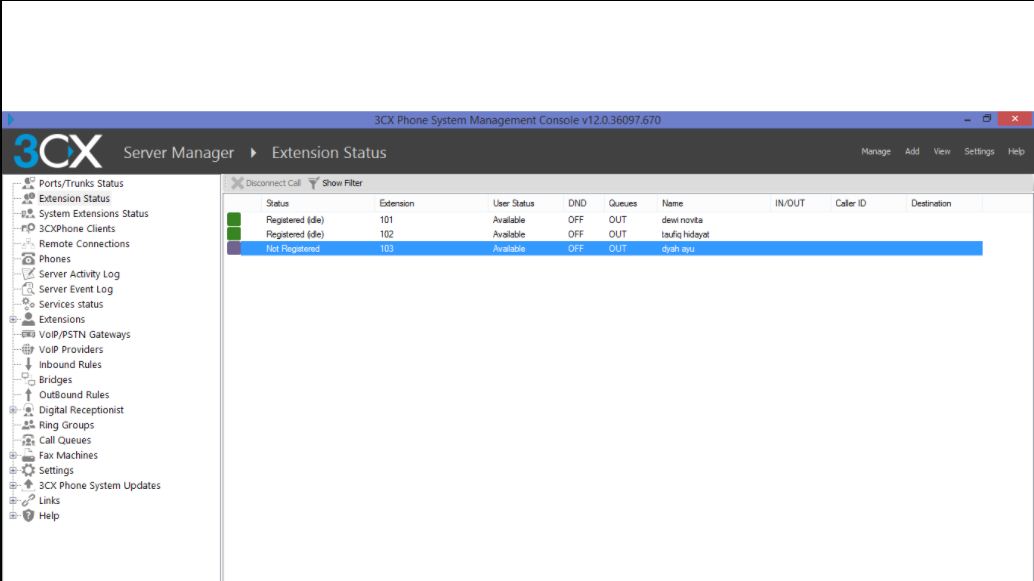Viewport: 1034px width, 581px height.
Task: Click the Help question mark icon
Action: pos(28,515)
